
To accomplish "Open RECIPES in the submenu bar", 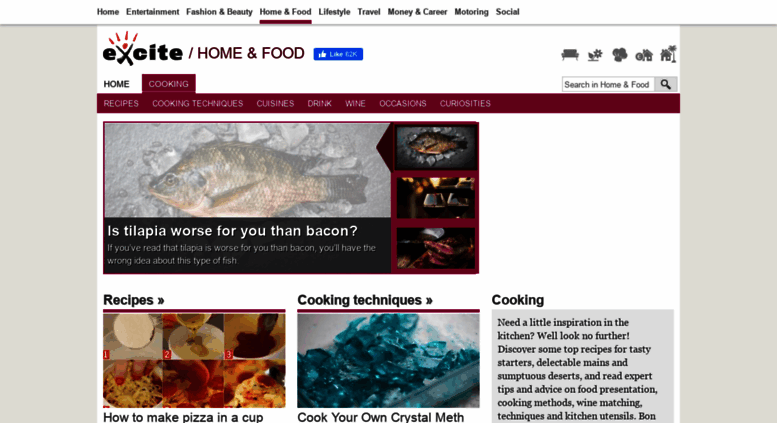I will tap(121, 104).
